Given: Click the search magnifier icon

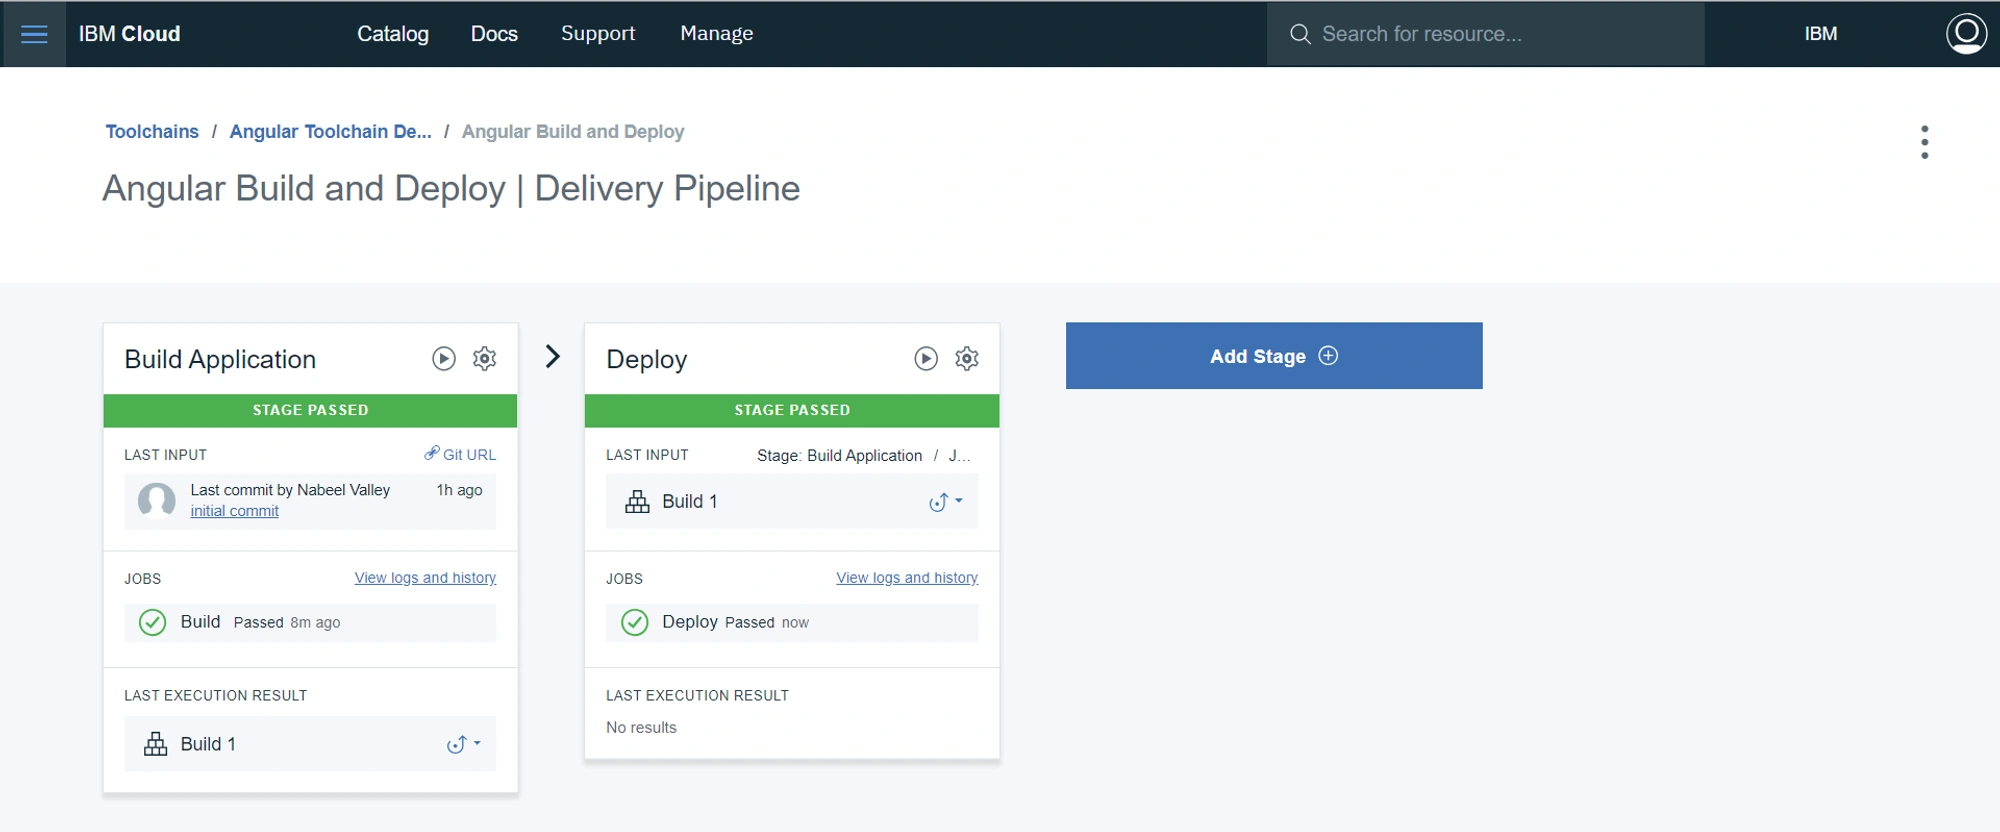Looking at the screenshot, I should (1300, 34).
